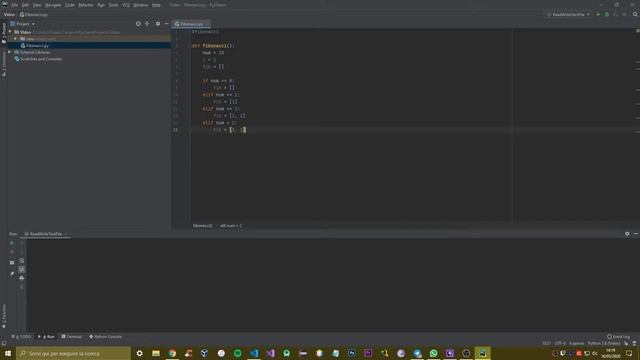Open the Help menu

156,5
